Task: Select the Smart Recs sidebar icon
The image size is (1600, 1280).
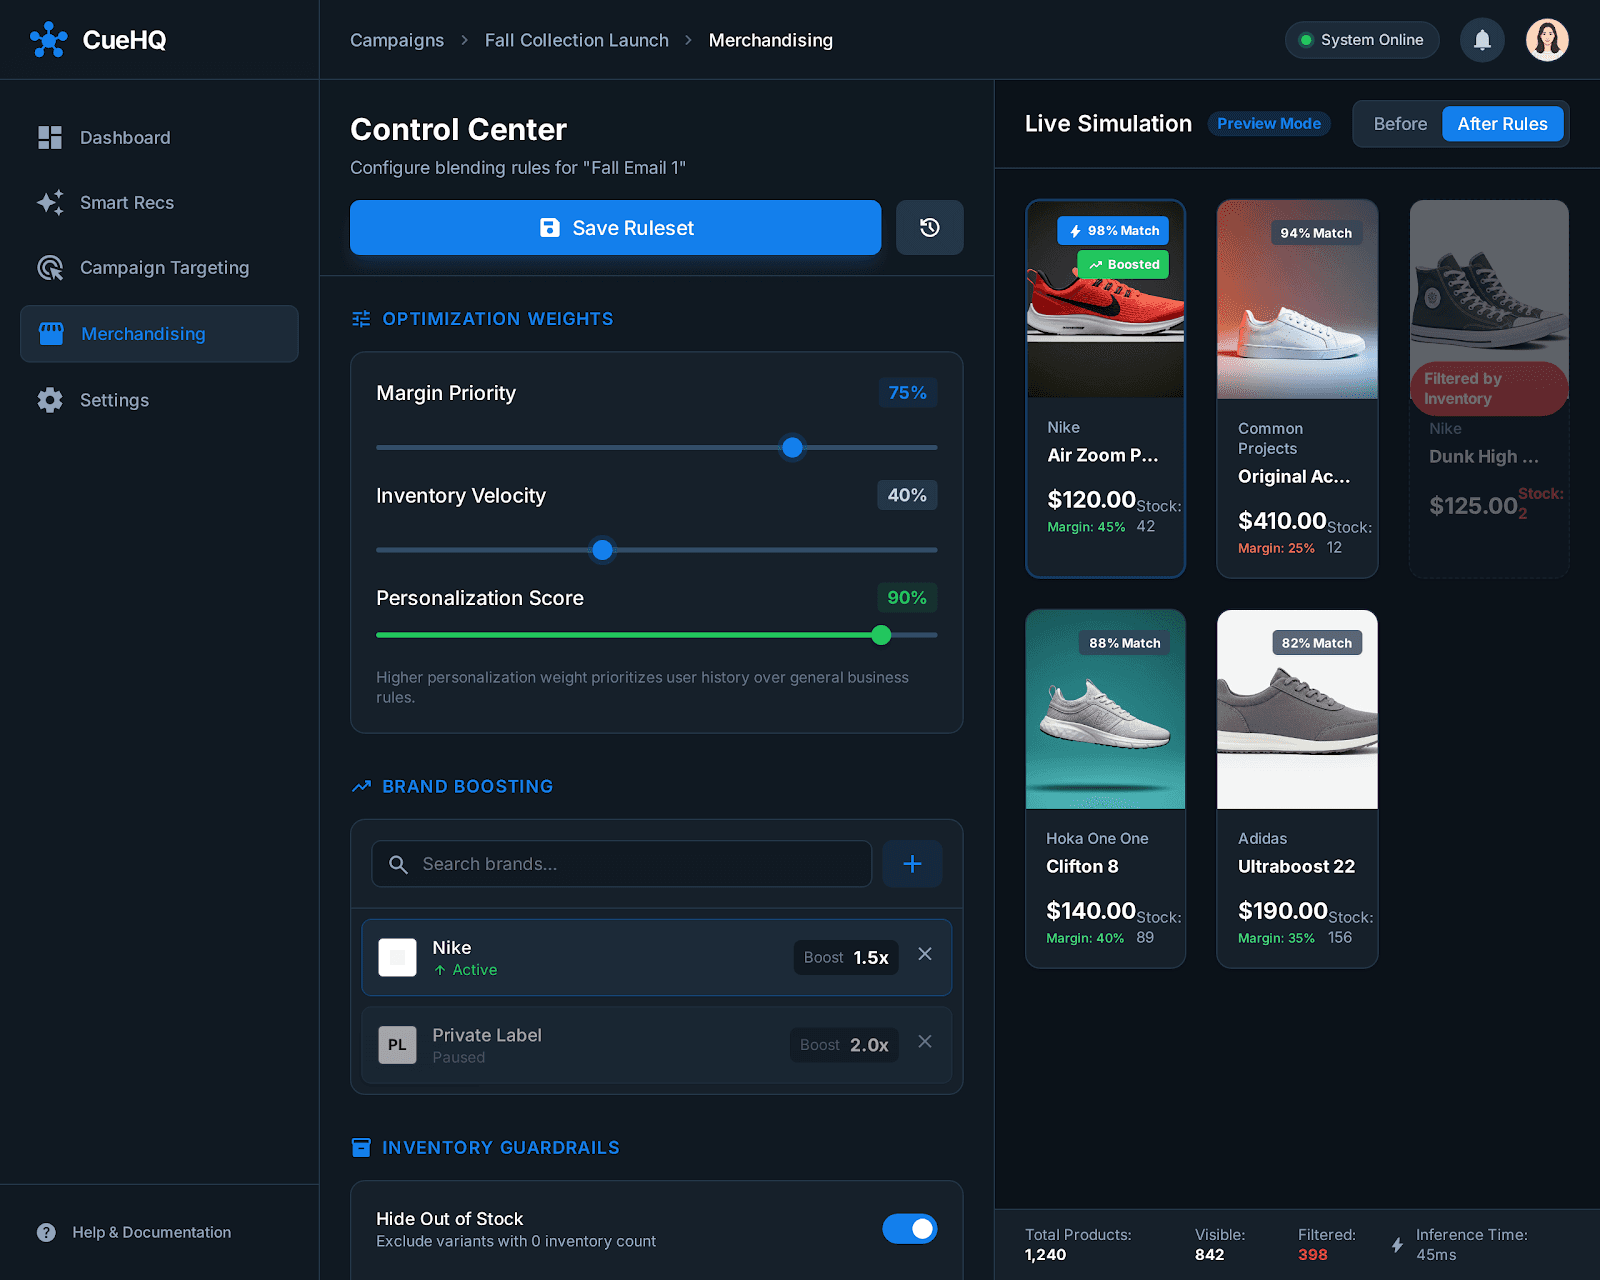Action: pos(50,202)
